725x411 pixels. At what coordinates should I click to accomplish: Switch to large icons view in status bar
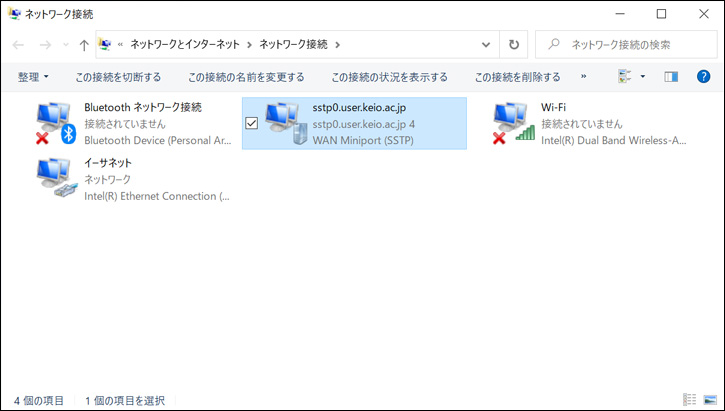[709, 400]
